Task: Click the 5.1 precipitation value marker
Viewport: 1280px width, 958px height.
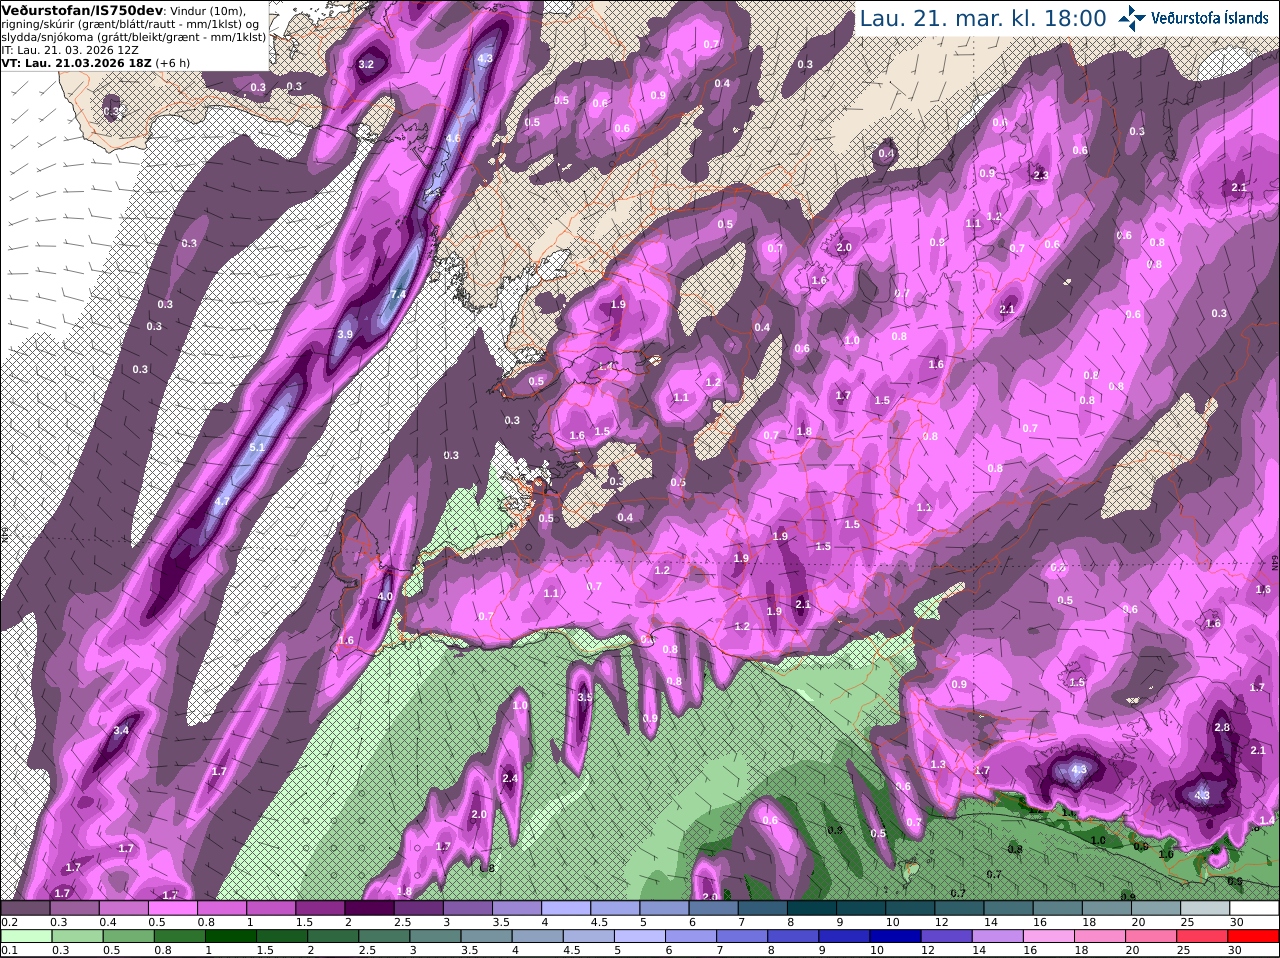Action: tap(257, 447)
